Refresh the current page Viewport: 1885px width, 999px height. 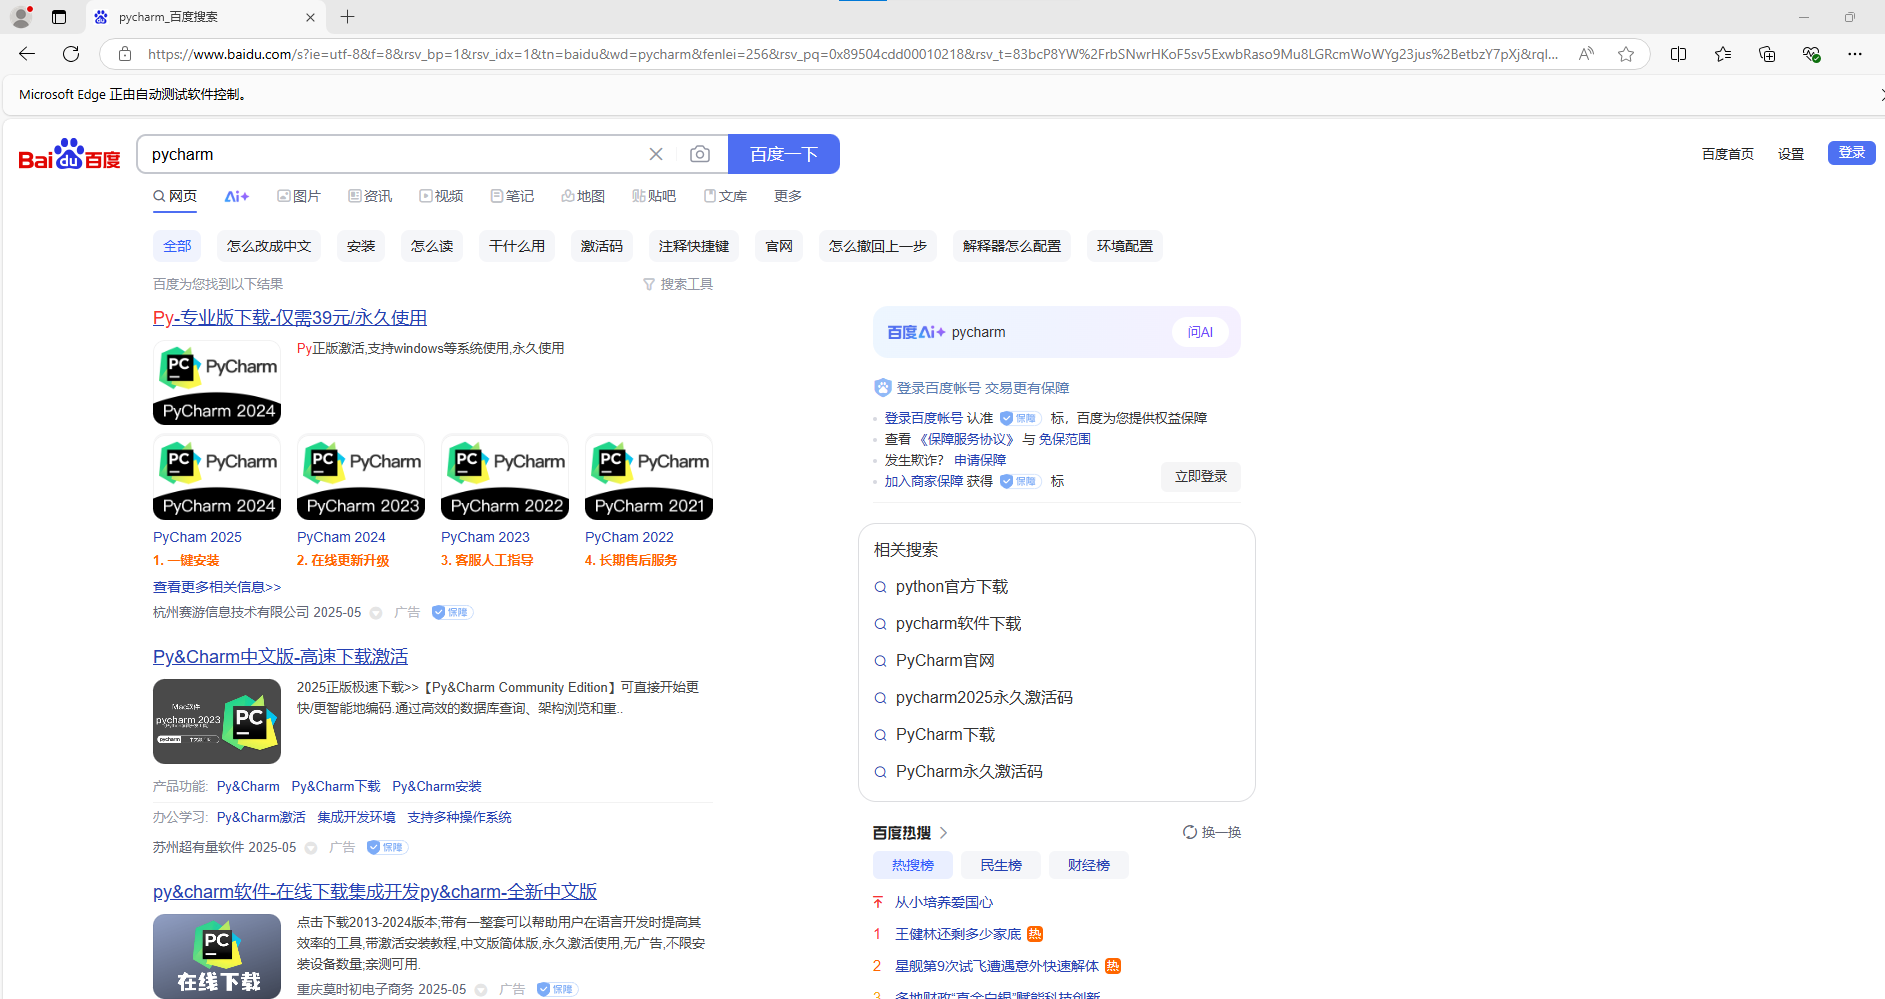pyautogui.click(x=71, y=54)
